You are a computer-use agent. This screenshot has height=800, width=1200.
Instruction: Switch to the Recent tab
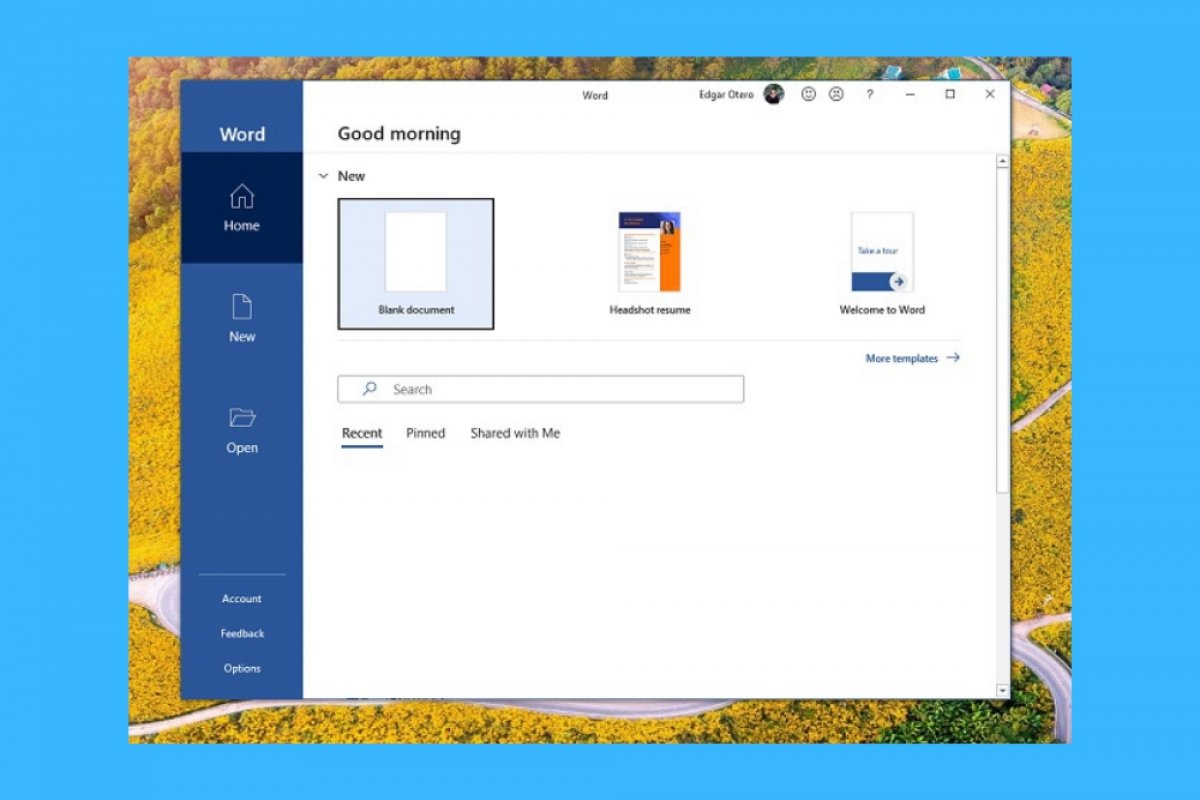click(362, 434)
